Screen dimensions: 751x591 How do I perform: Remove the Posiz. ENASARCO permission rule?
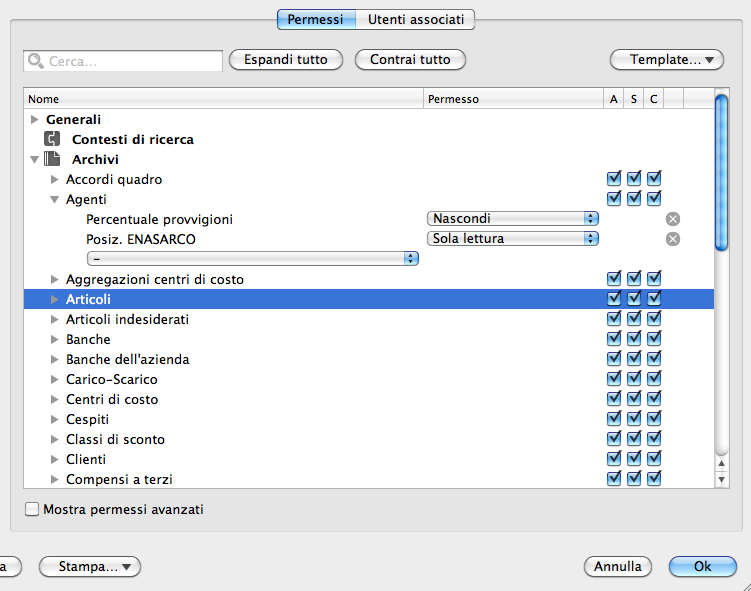(673, 239)
